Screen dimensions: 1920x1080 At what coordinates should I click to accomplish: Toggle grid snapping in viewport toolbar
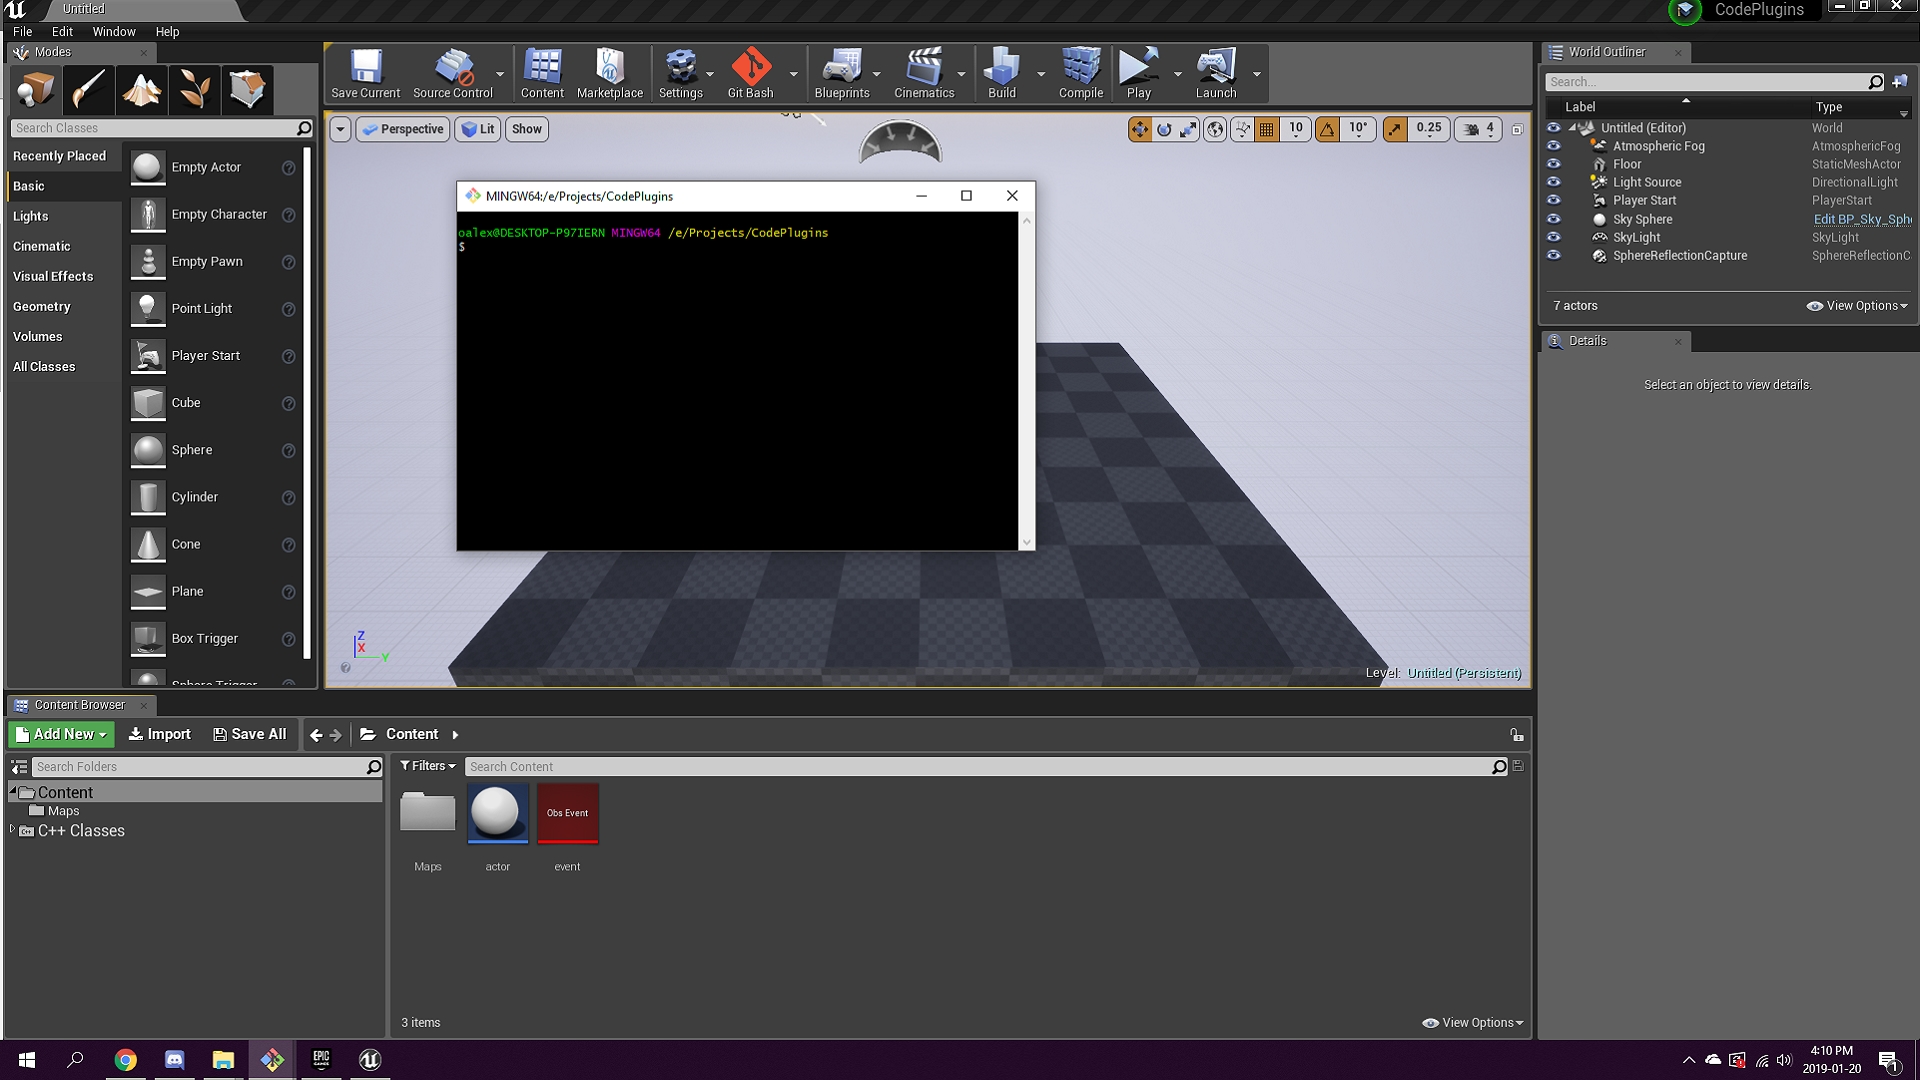1267,129
